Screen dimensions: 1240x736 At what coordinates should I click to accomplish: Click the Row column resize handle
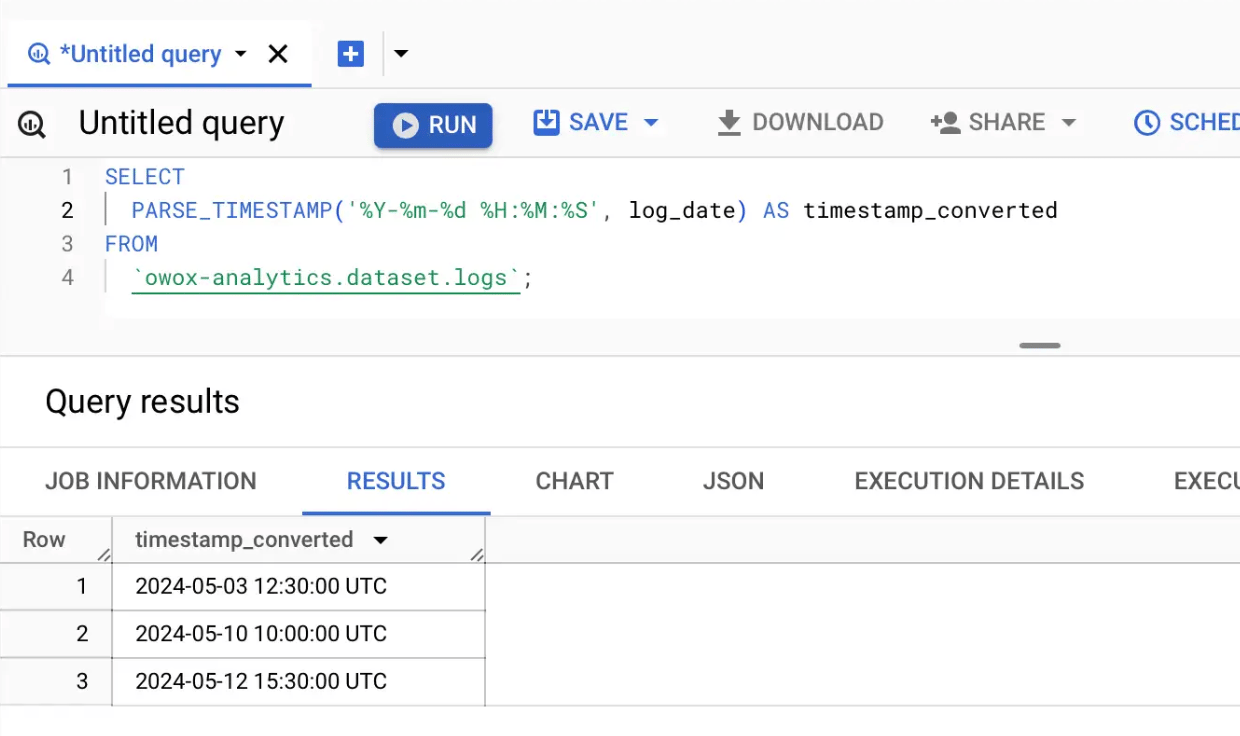[104, 555]
